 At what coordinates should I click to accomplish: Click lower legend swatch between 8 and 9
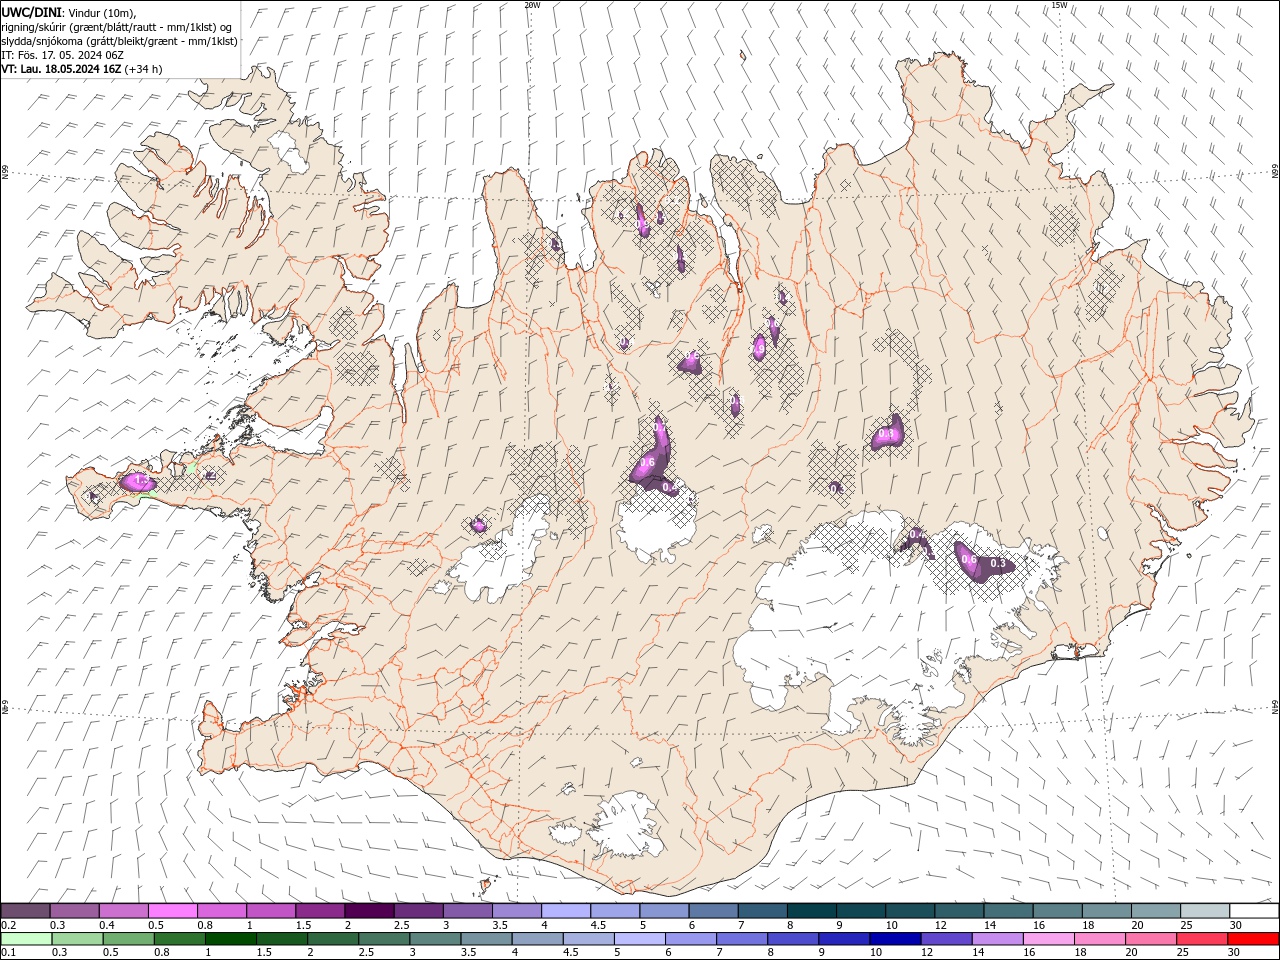tap(793, 939)
